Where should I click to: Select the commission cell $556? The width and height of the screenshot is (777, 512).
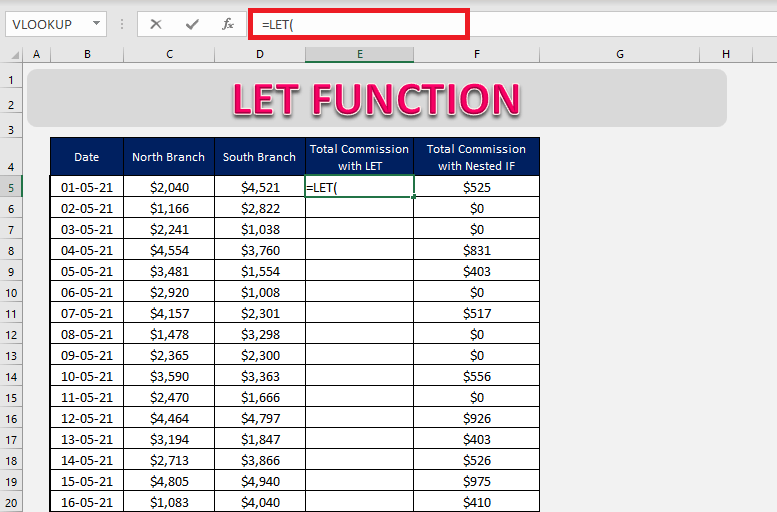[477, 376]
